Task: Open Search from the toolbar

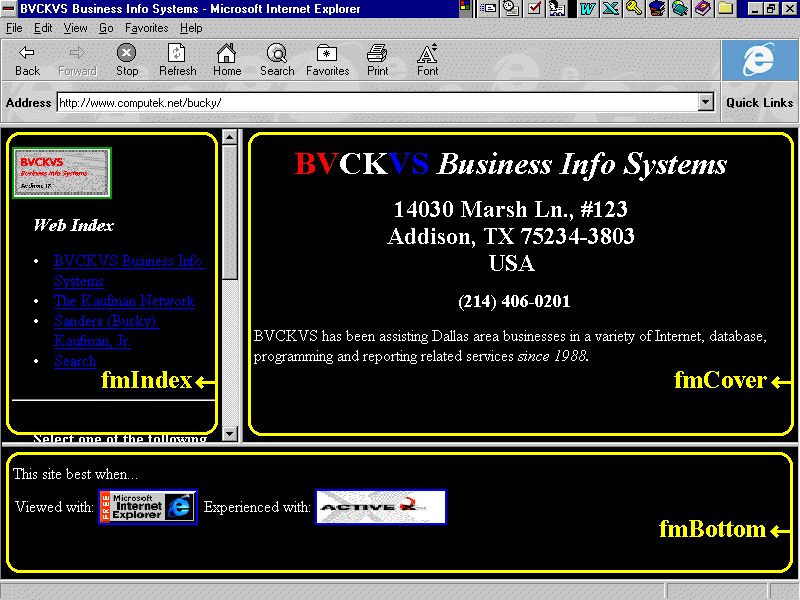Action: tap(277, 60)
